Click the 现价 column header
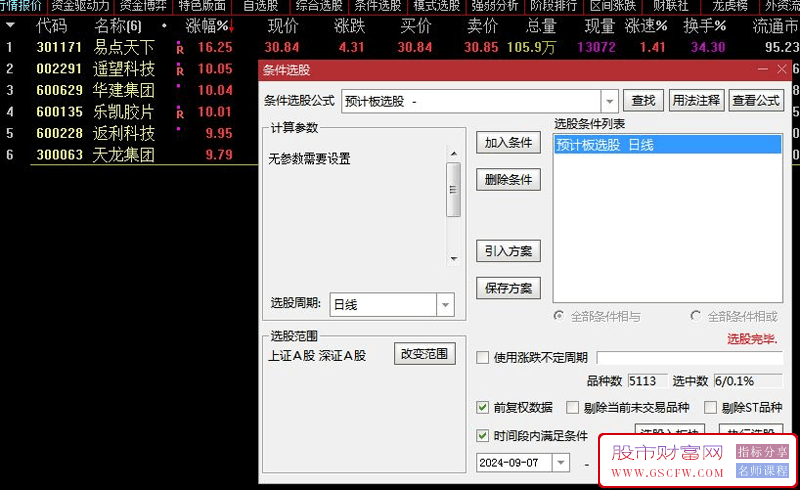This screenshot has width=800, height=490. pos(283,26)
